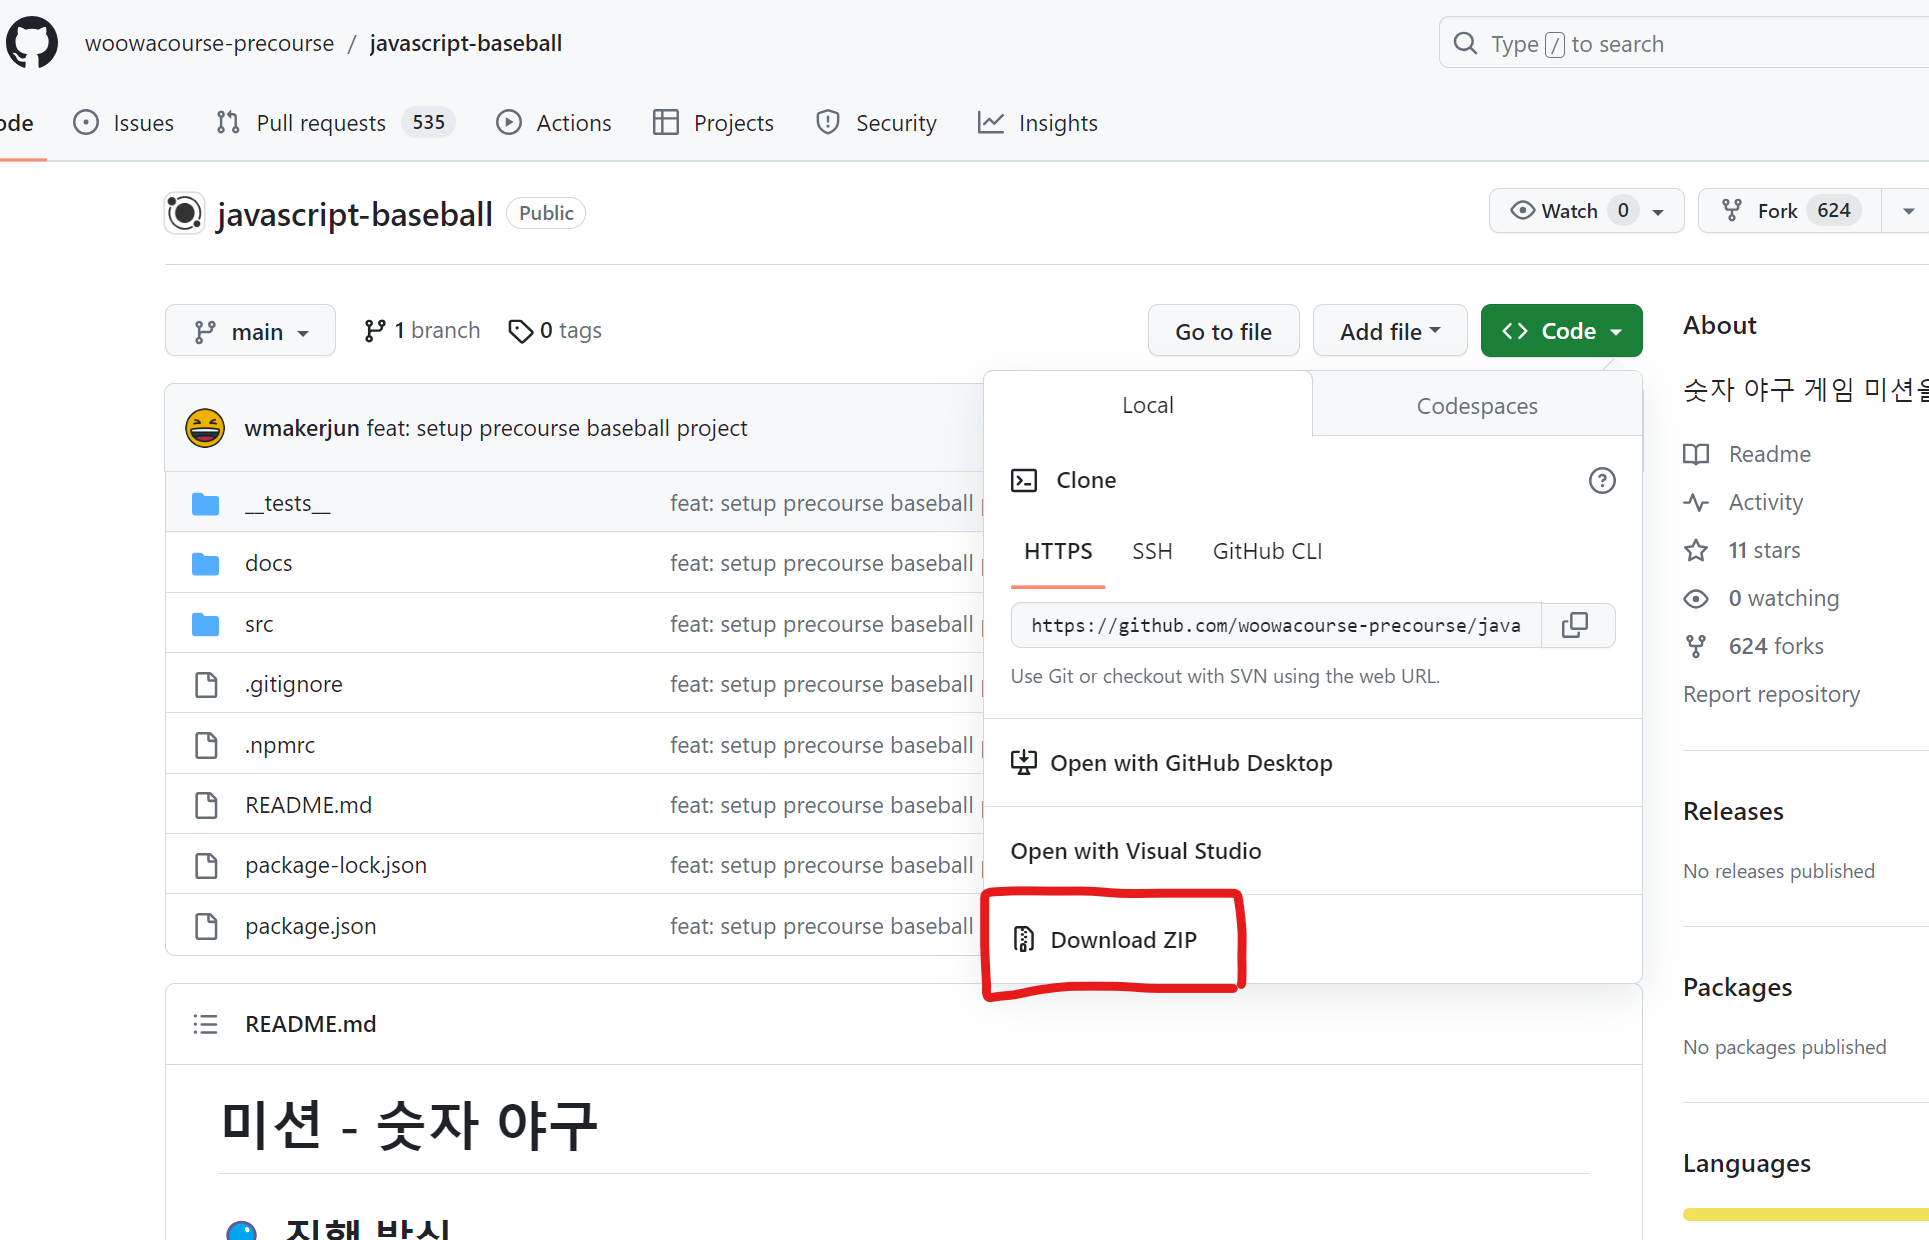Open the woowacourse-precourse owner link
Screen dimensions: 1929x1240
209,43
